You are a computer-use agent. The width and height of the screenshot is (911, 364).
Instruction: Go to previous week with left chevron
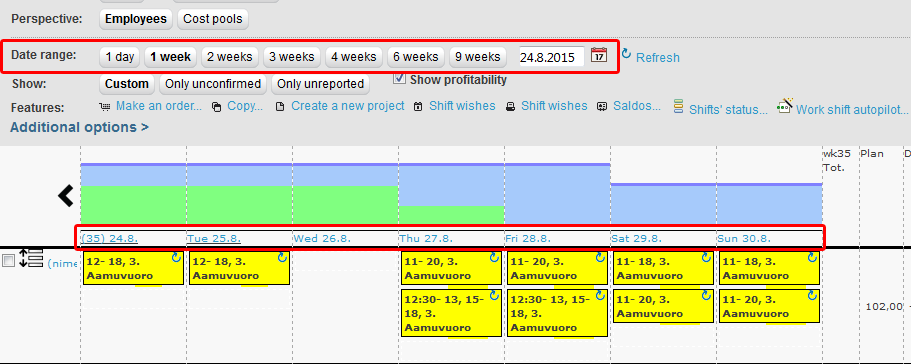click(66, 196)
